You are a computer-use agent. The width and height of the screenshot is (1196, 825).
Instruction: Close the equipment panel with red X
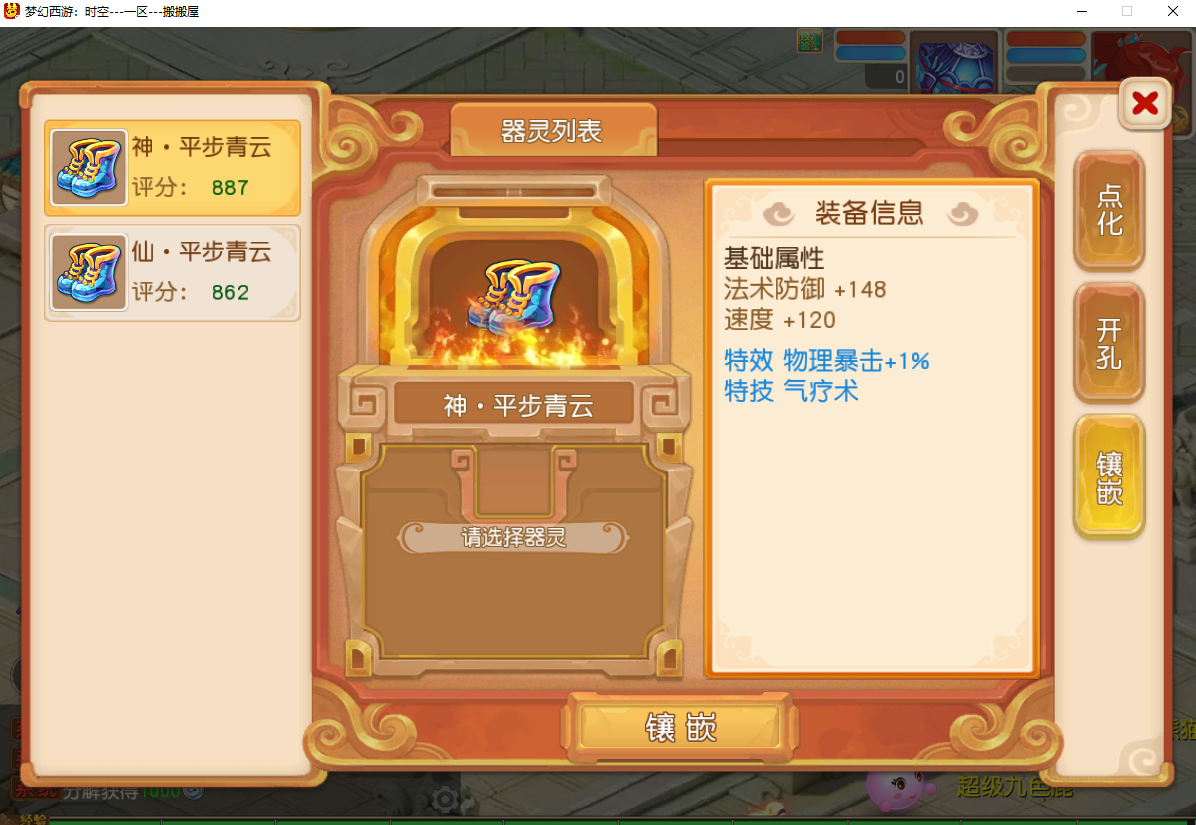[x=1145, y=103]
